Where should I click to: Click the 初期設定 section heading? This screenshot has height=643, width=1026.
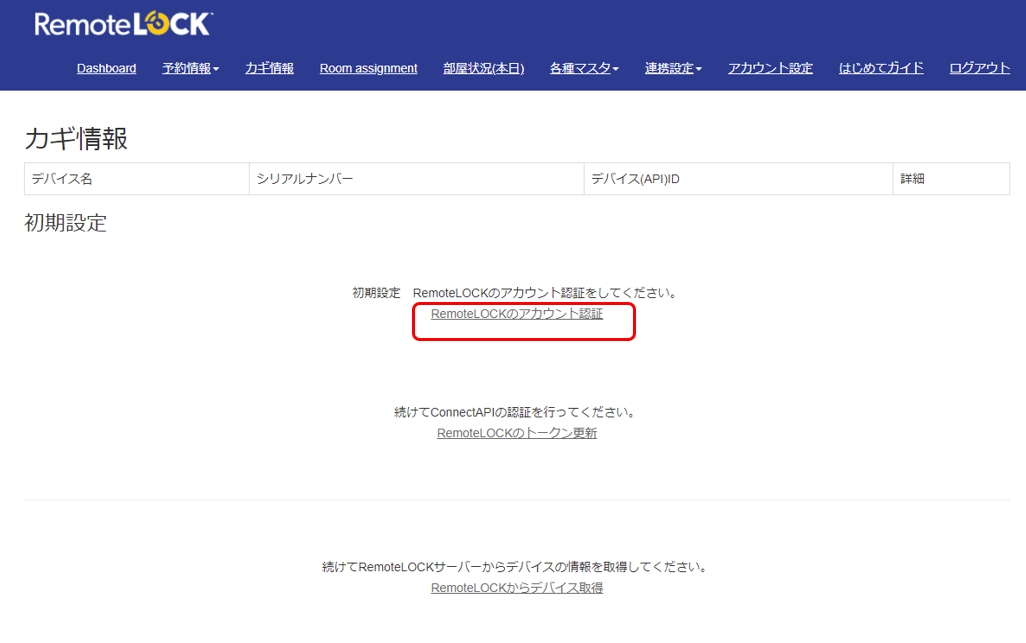(x=65, y=223)
